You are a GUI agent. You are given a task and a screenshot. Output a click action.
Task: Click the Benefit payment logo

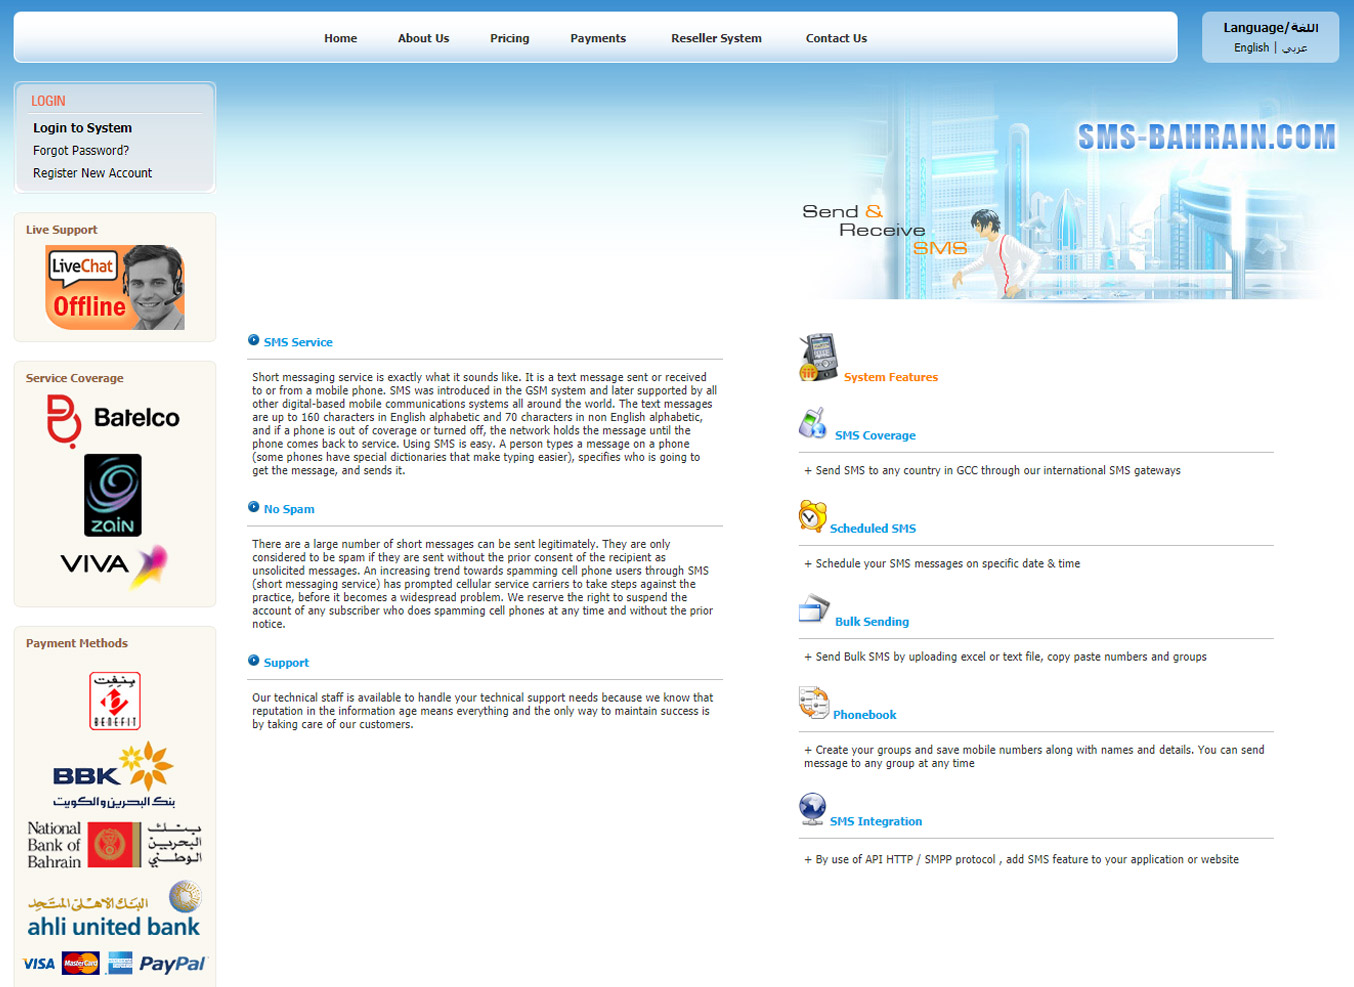[x=115, y=701]
